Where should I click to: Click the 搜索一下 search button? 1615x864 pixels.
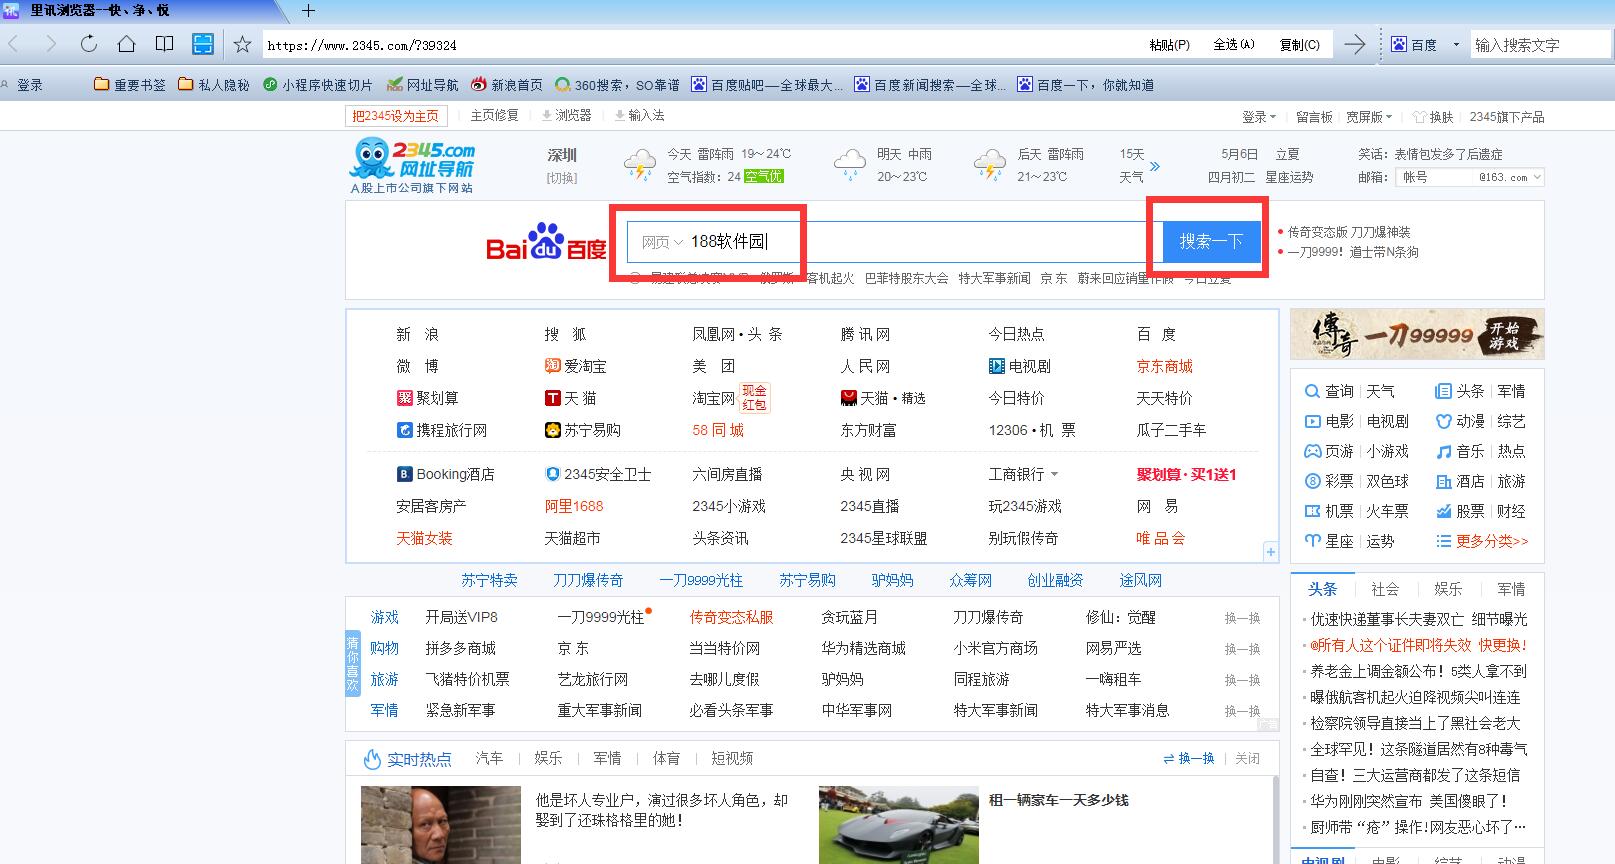(1210, 241)
